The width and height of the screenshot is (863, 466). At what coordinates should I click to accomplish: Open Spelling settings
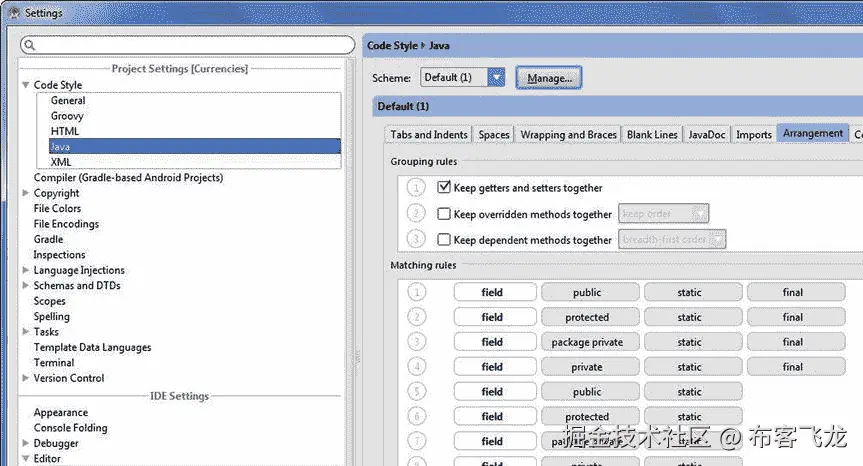(52, 316)
